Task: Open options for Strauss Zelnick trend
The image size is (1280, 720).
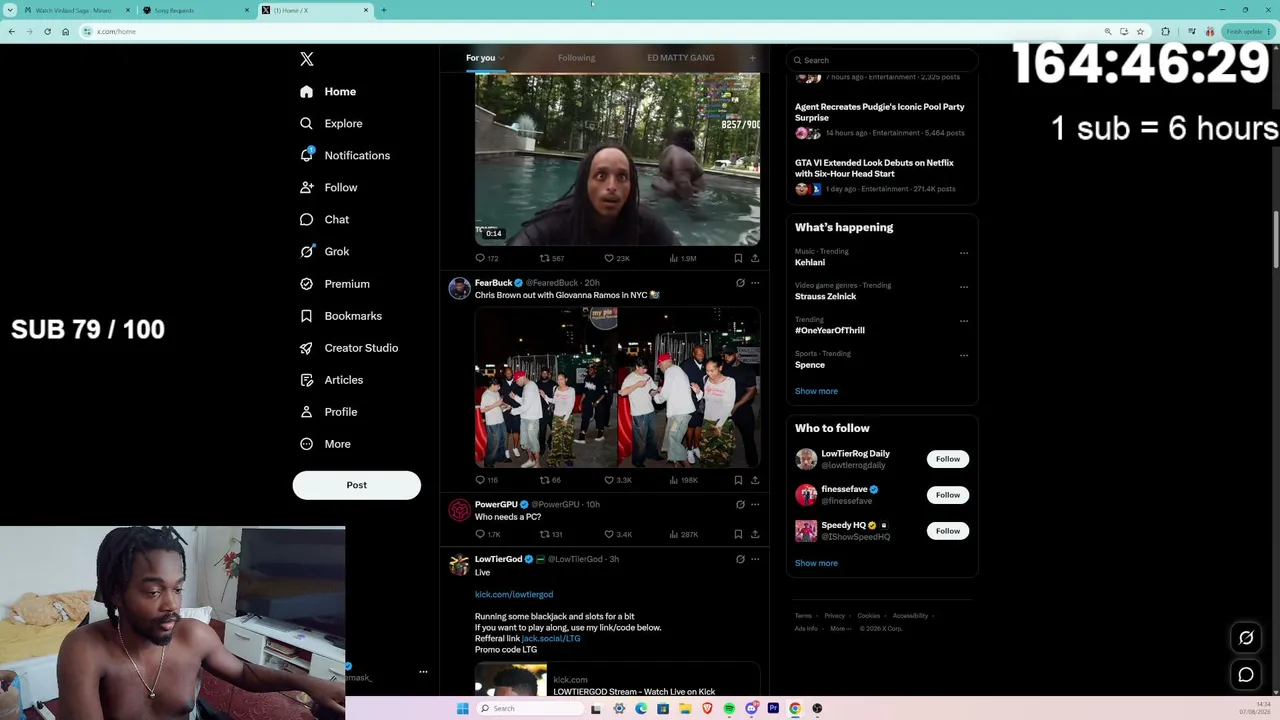Action: click(964, 287)
